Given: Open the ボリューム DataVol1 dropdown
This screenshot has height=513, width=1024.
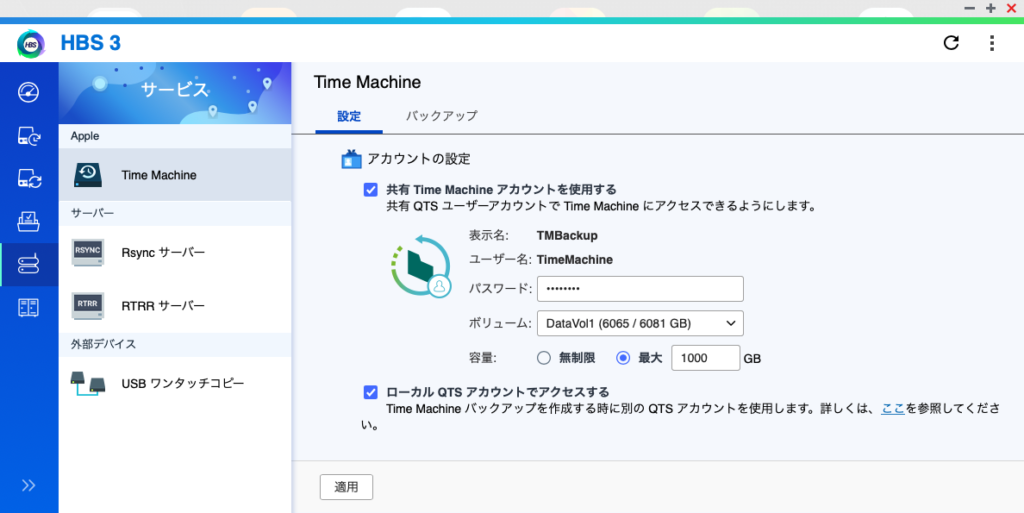Looking at the screenshot, I should click(x=640, y=323).
